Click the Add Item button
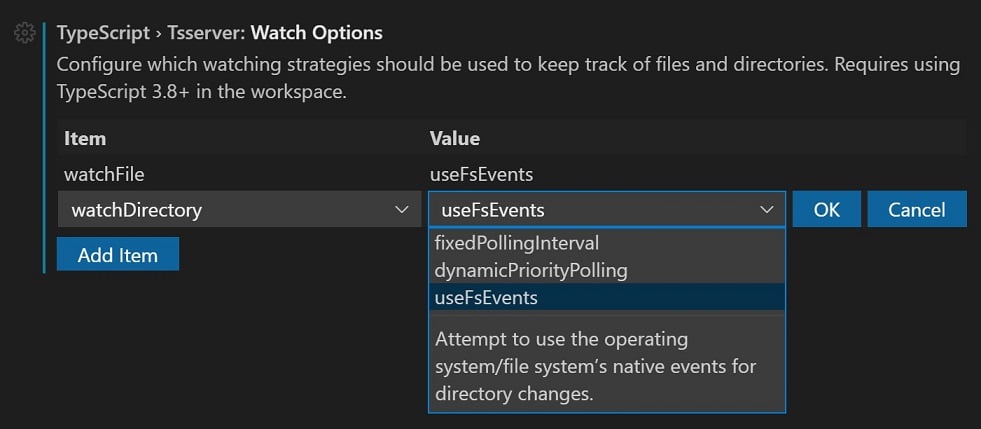This screenshot has width=981, height=429. [x=118, y=255]
